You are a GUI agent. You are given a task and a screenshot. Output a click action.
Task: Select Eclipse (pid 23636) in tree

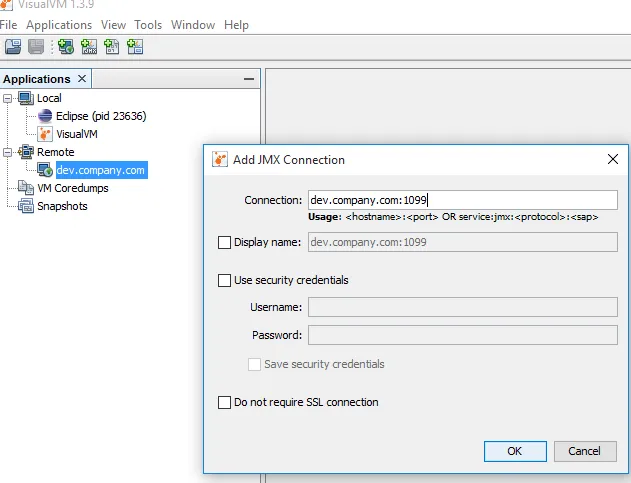pos(101,116)
